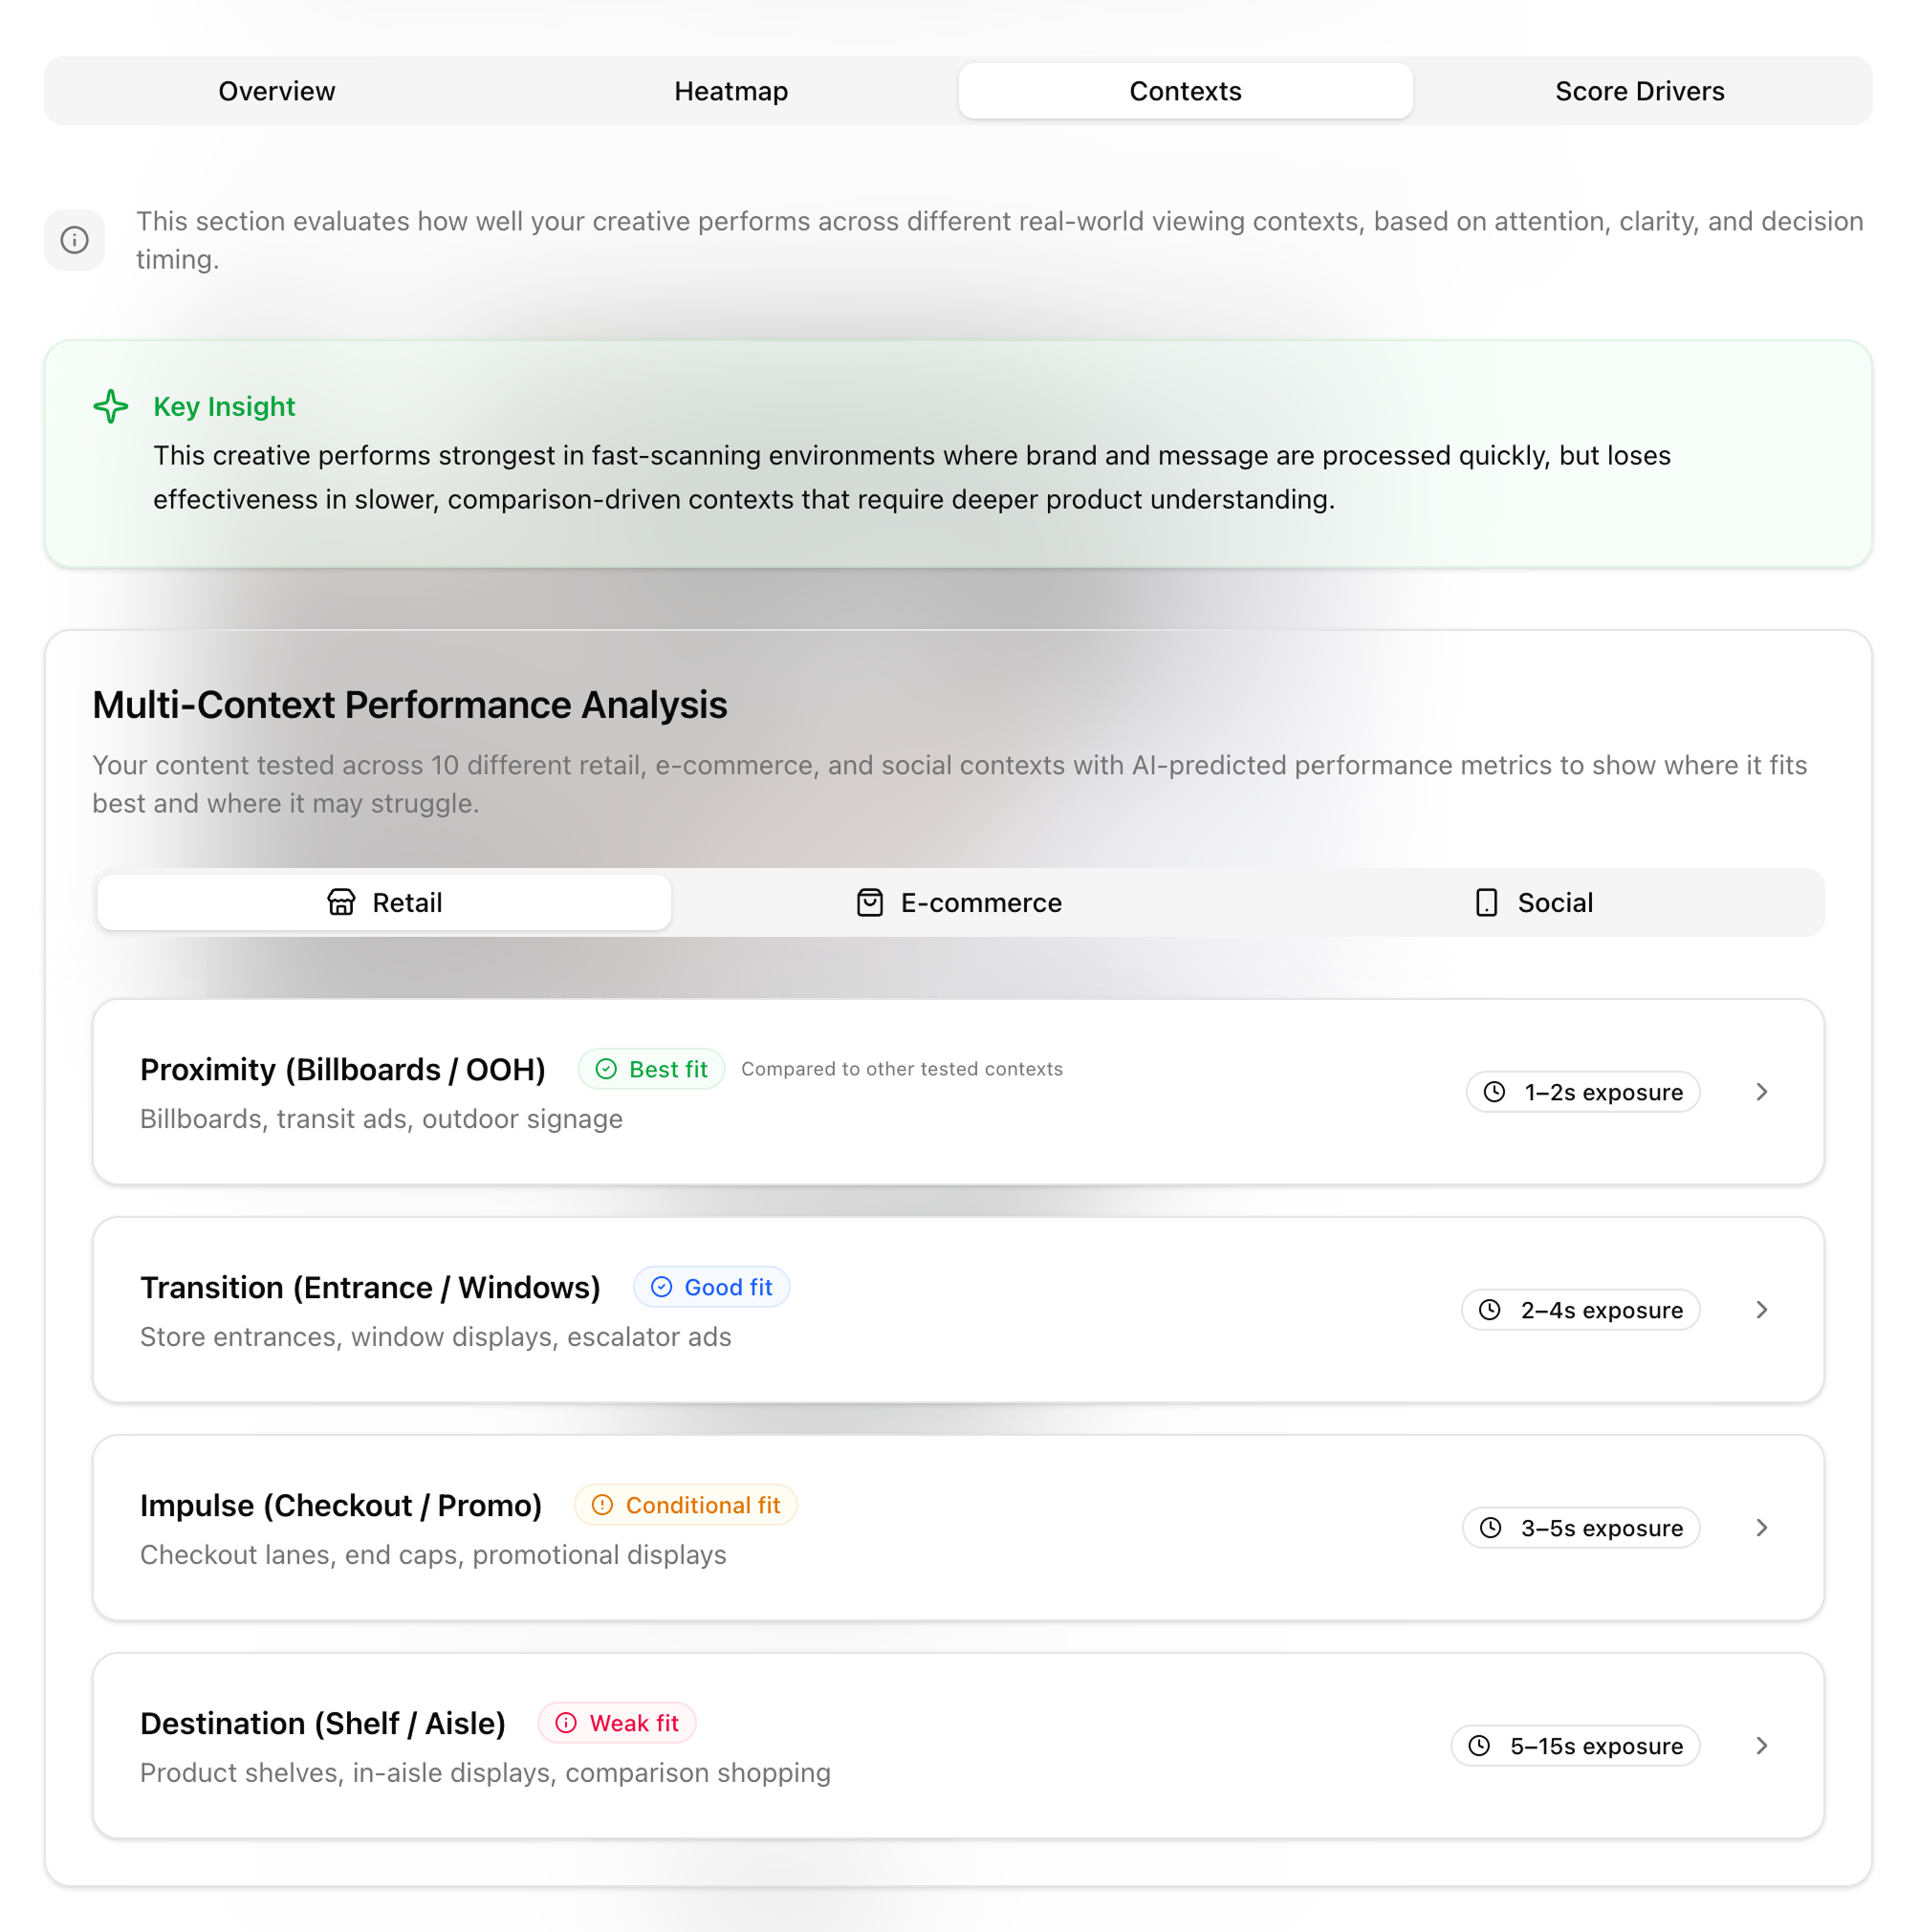The width and height of the screenshot is (1919, 1932).
Task: Click the store icon in the Retail segment
Action: (x=341, y=902)
